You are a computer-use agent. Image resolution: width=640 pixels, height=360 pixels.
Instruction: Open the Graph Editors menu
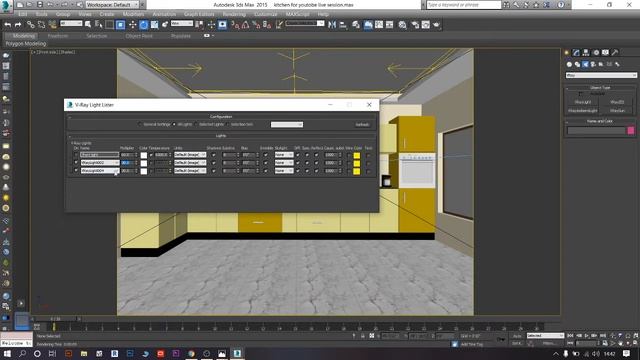pyautogui.click(x=199, y=14)
